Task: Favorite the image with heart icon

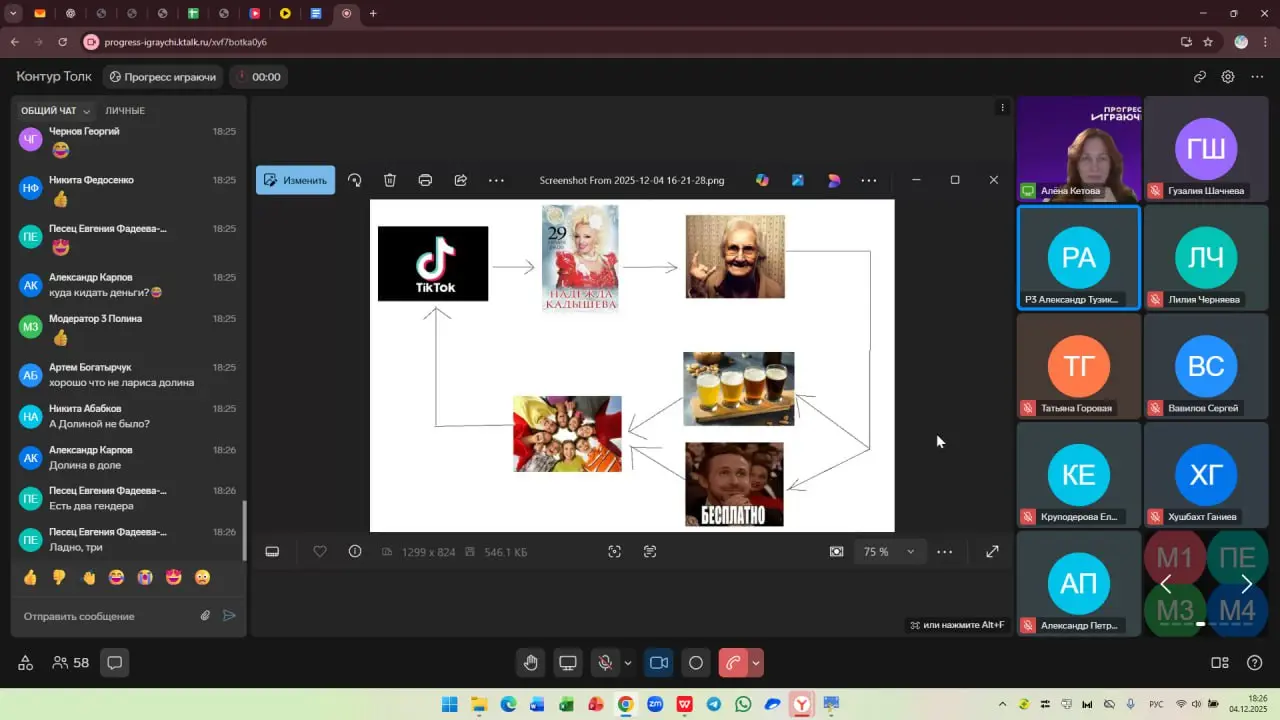Action: 320,552
